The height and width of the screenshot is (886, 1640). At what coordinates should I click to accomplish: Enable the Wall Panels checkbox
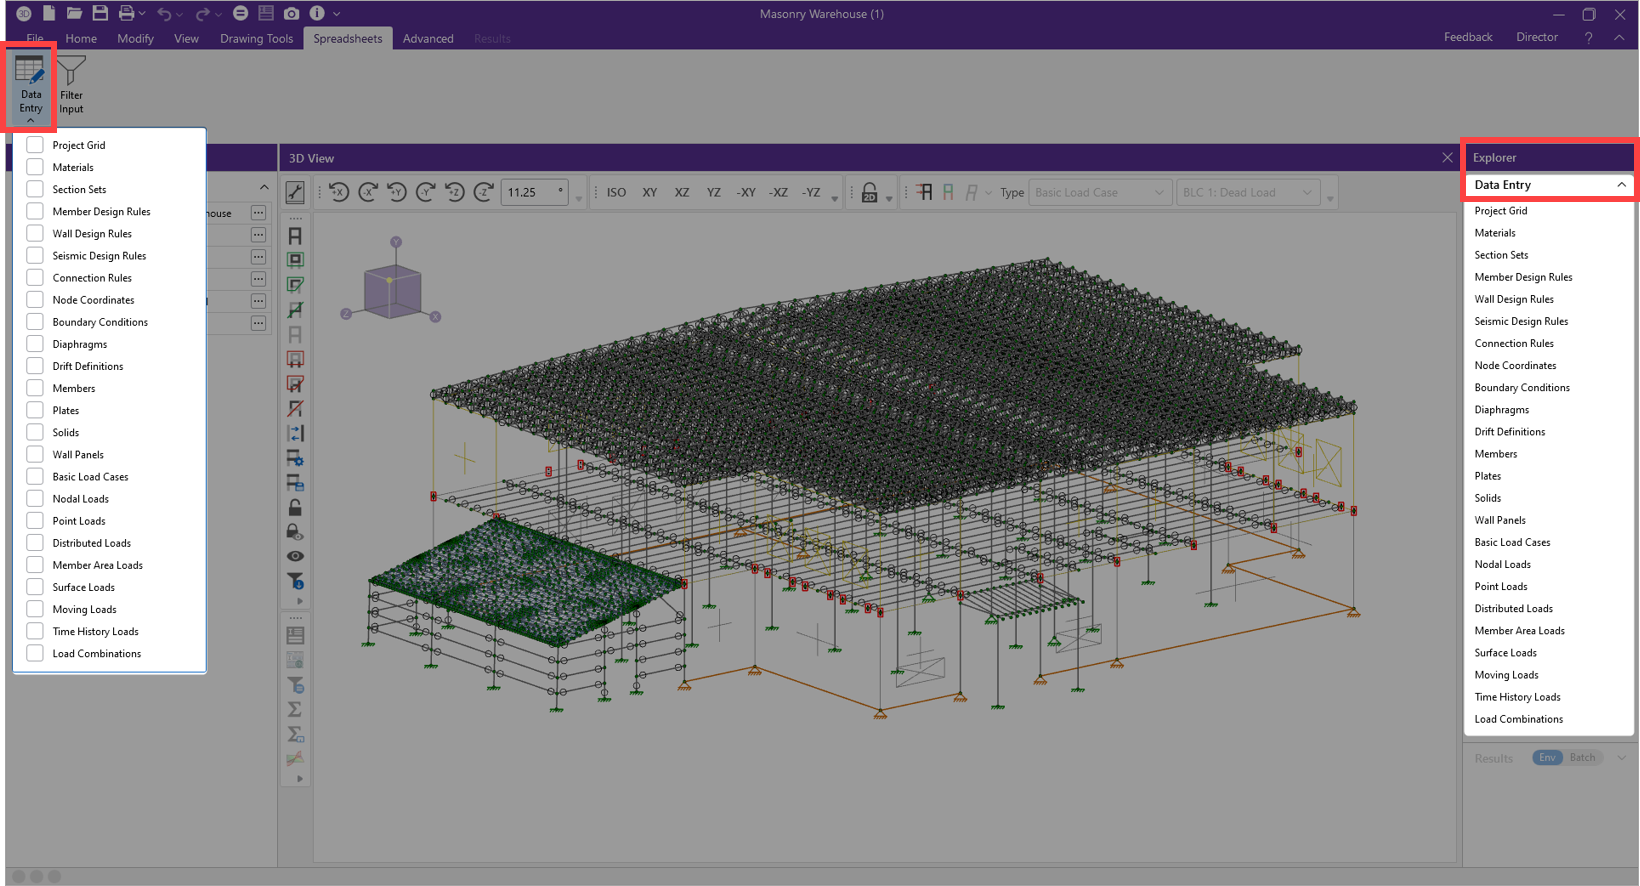(35, 454)
